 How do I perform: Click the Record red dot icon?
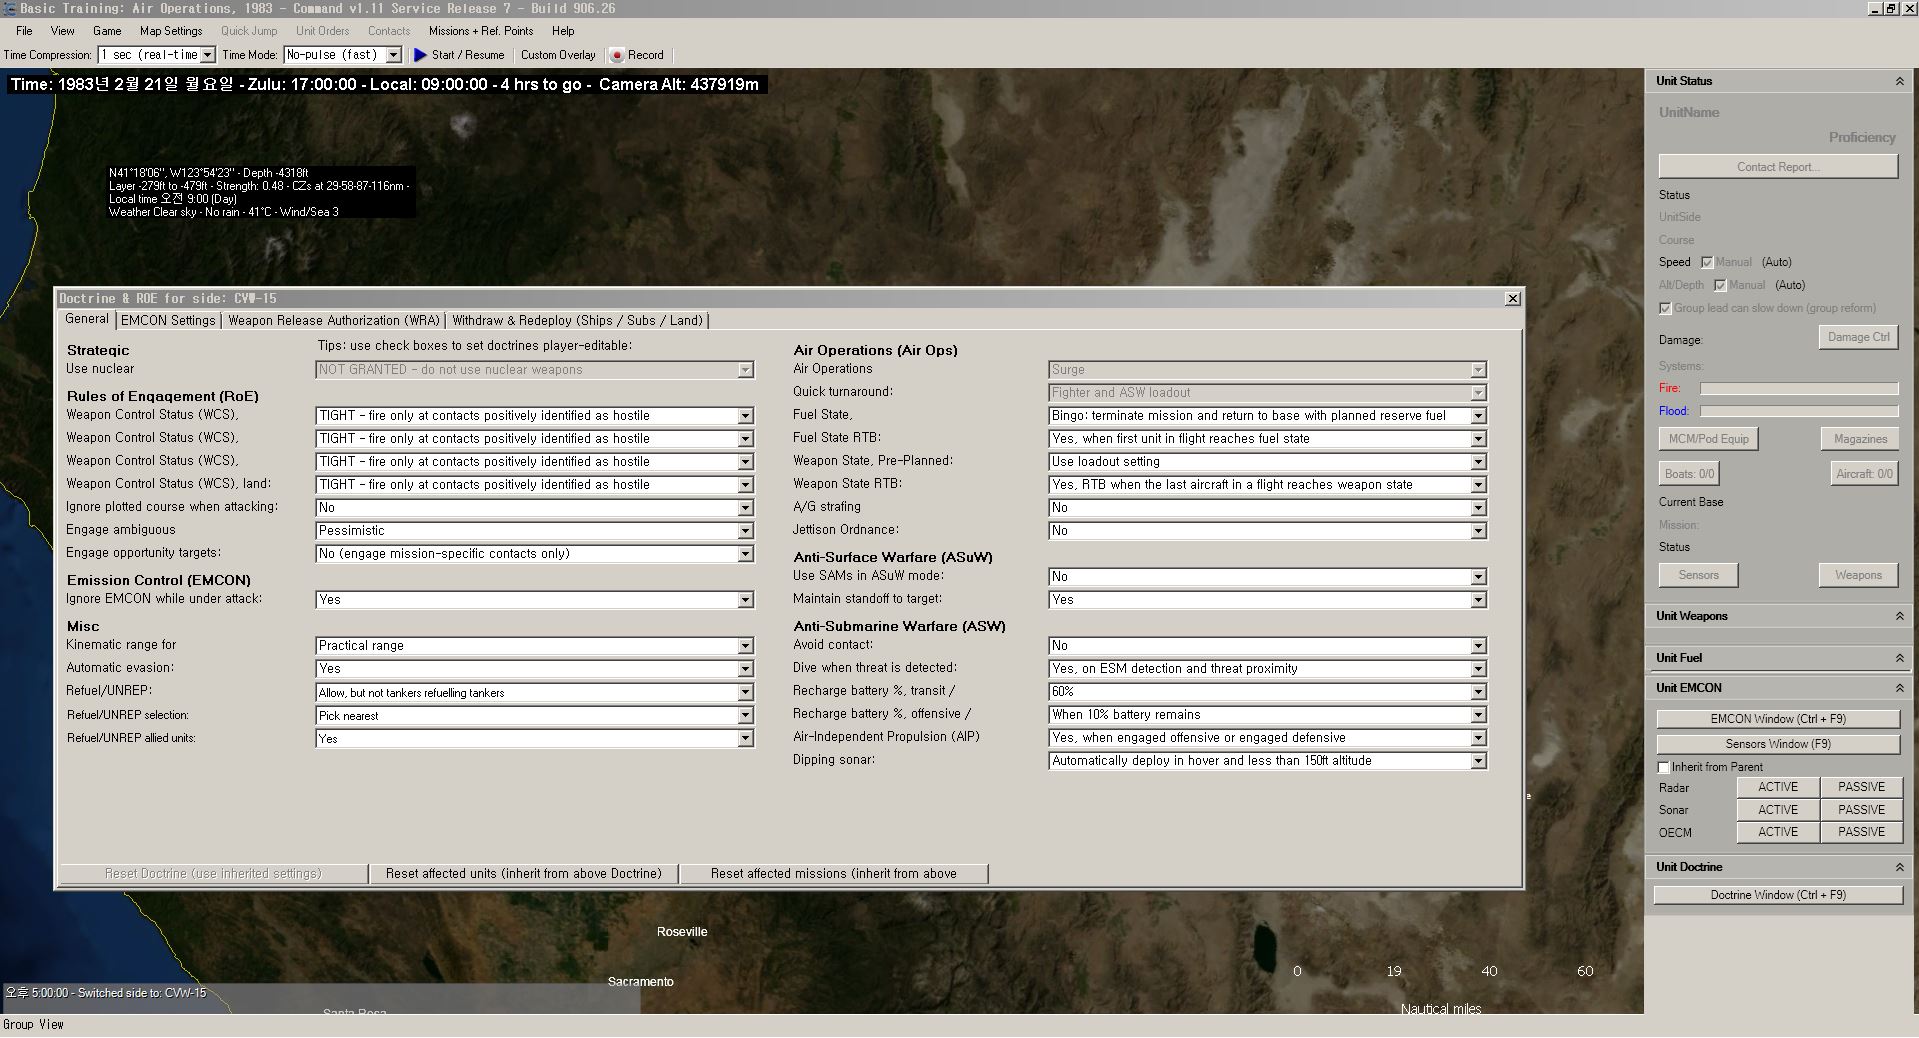click(x=617, y=56)
